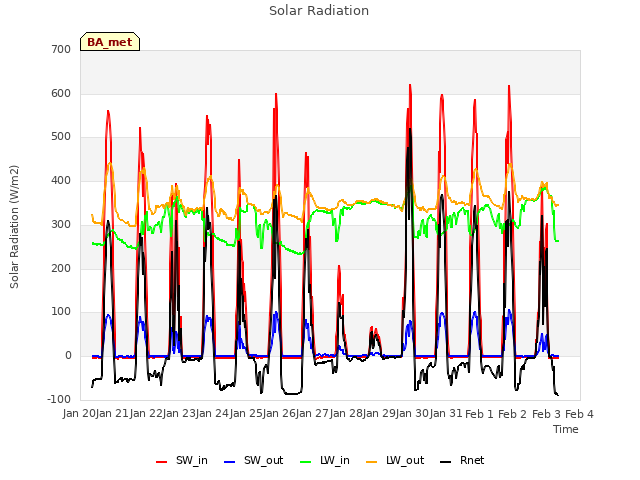
Task: Click the Feb 4 x-axis date label
Action: click(579, 414)
